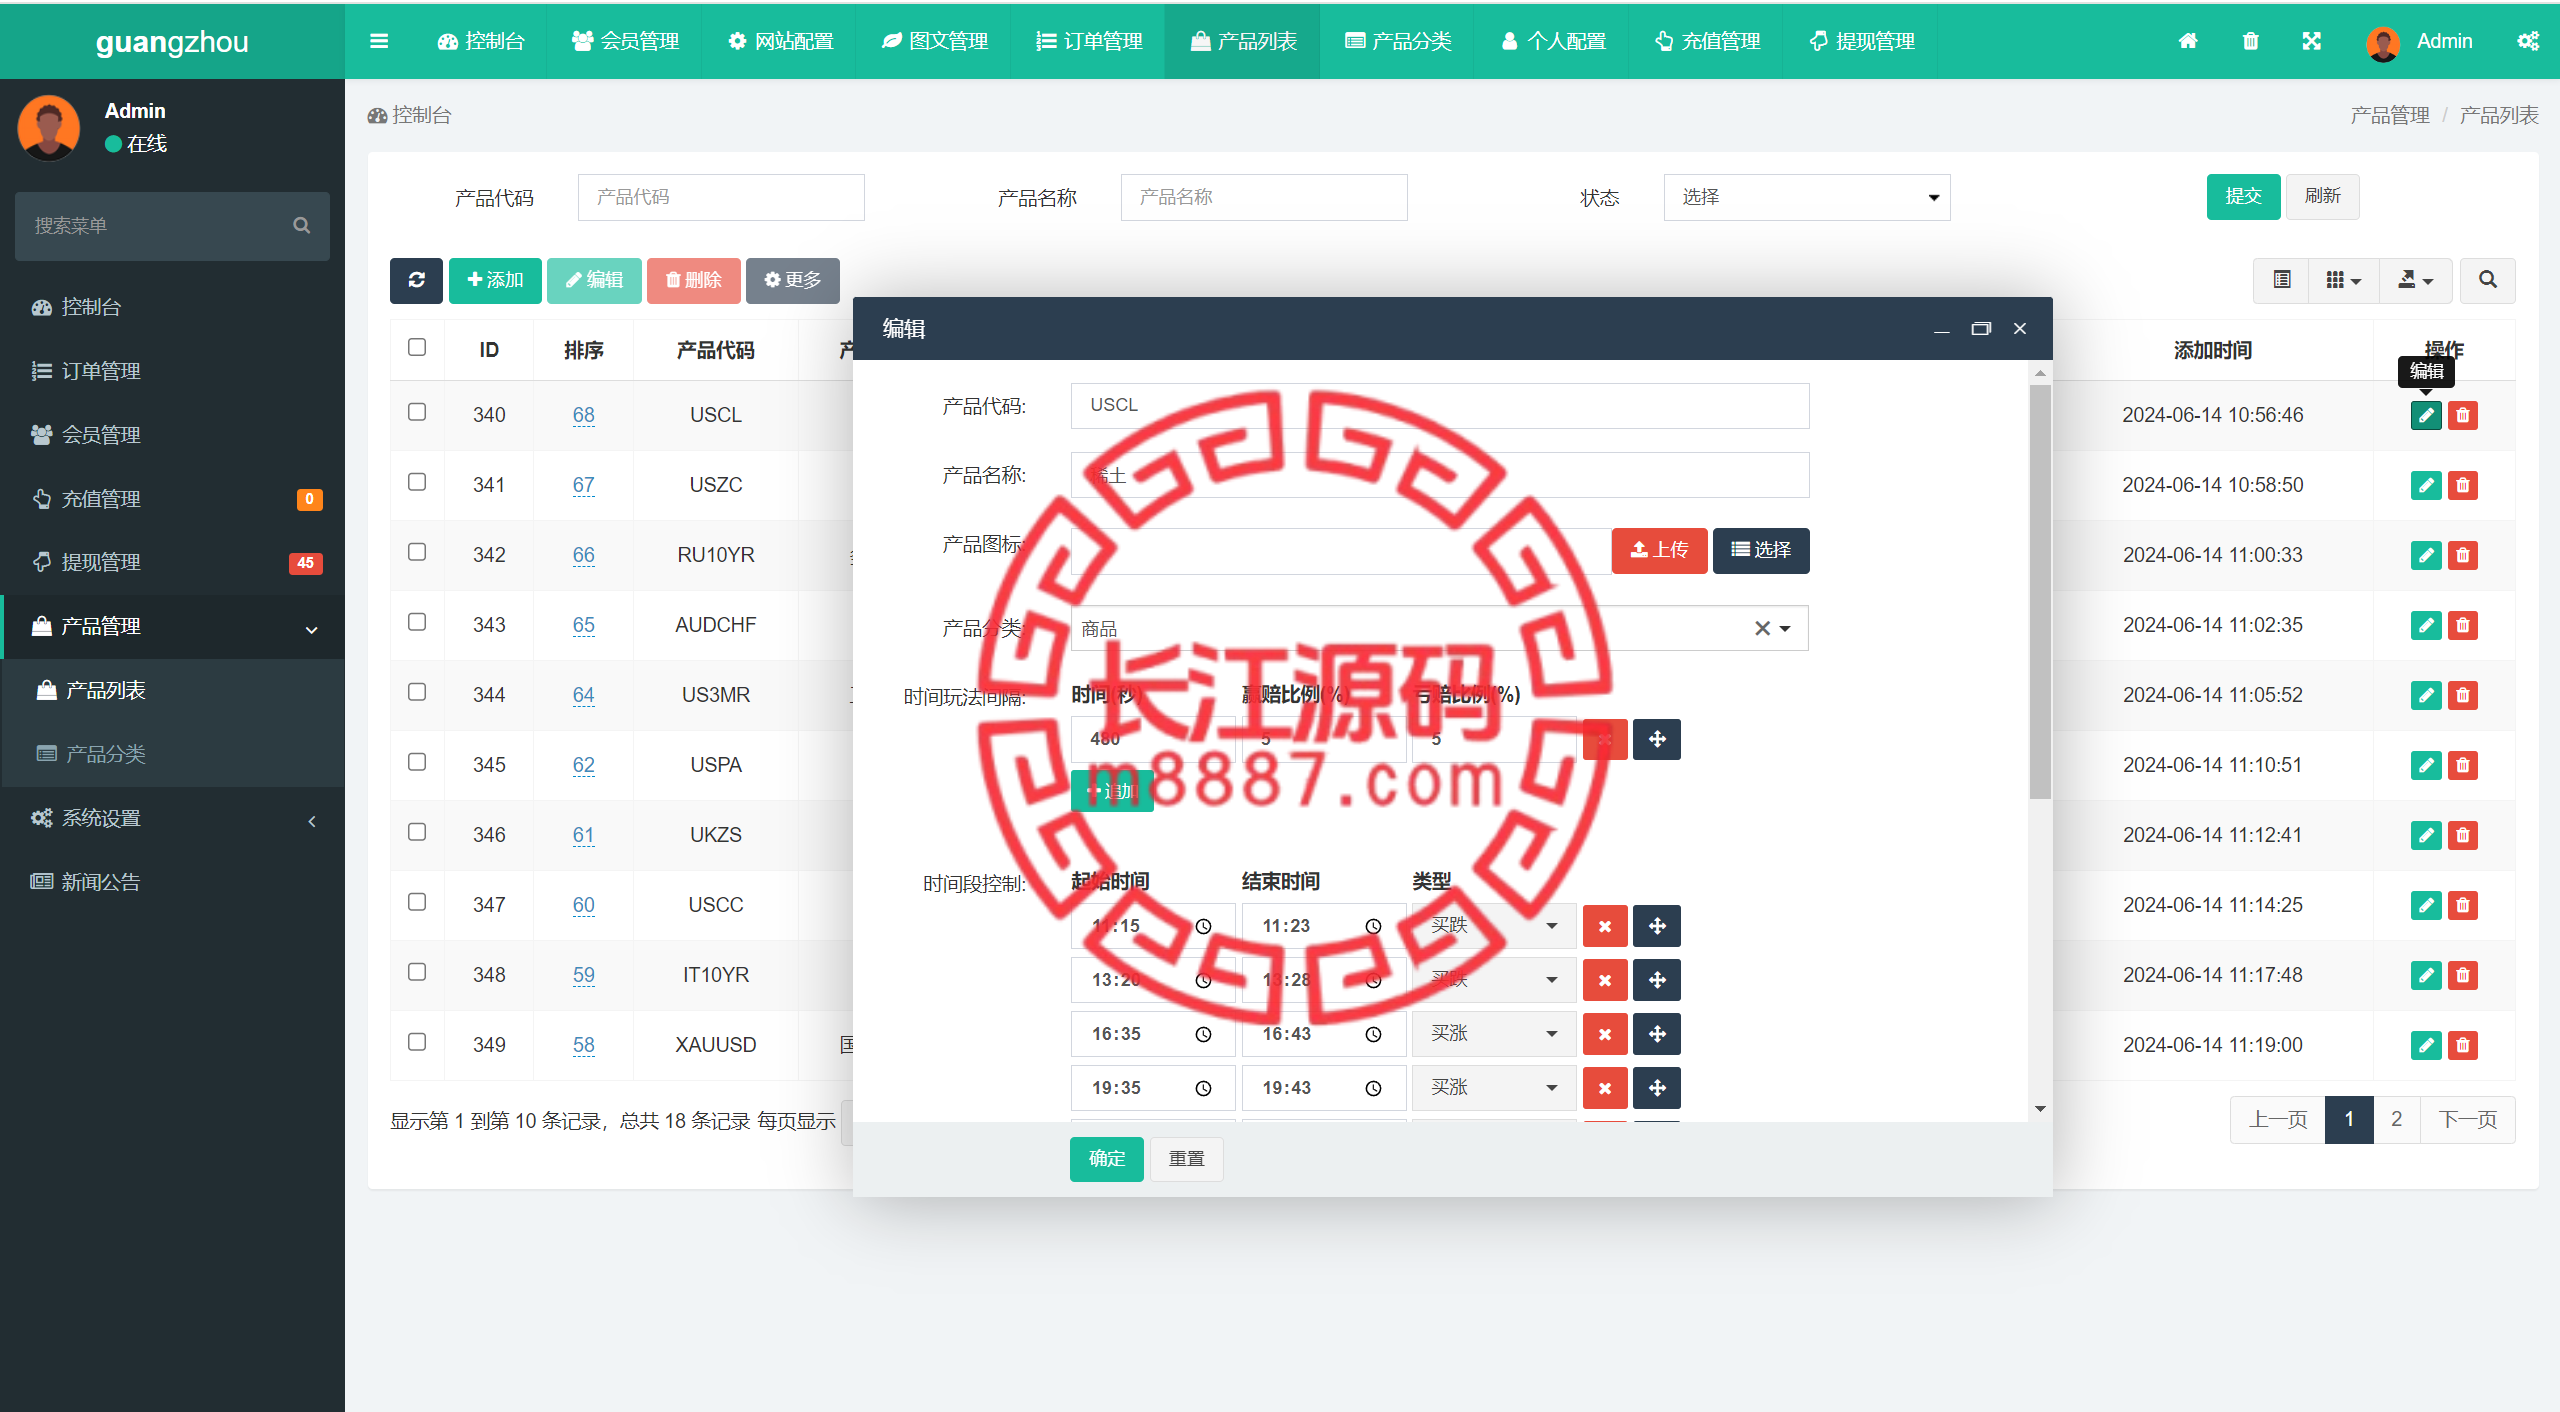Edit row 343 with the pencil icon

pos(2426,625)
